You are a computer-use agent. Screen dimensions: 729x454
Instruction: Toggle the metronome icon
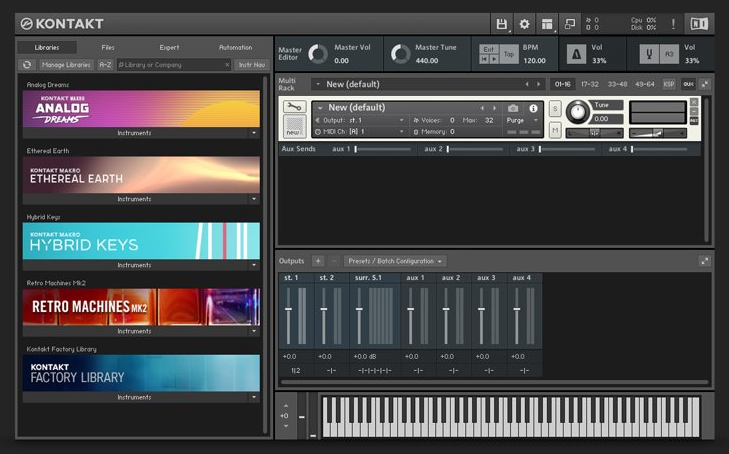[x=576, y=54]
